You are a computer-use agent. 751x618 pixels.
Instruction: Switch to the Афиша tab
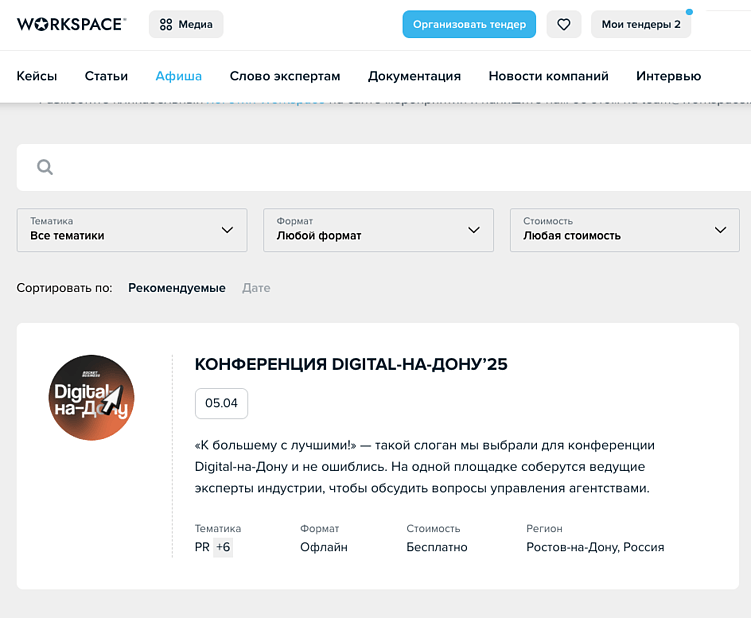pyautogui.click(x=178, y=76)
